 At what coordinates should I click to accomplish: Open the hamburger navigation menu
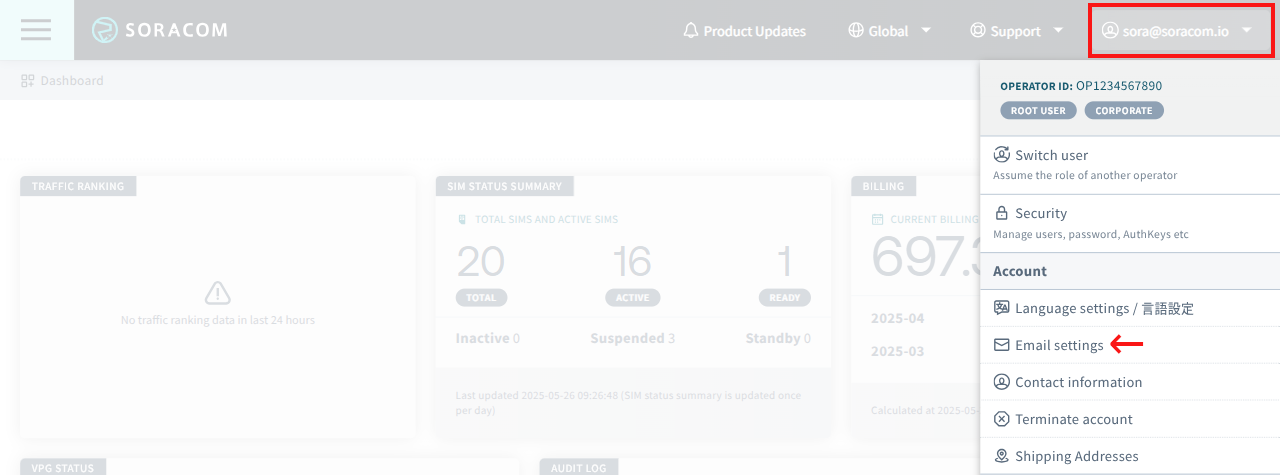36,30
